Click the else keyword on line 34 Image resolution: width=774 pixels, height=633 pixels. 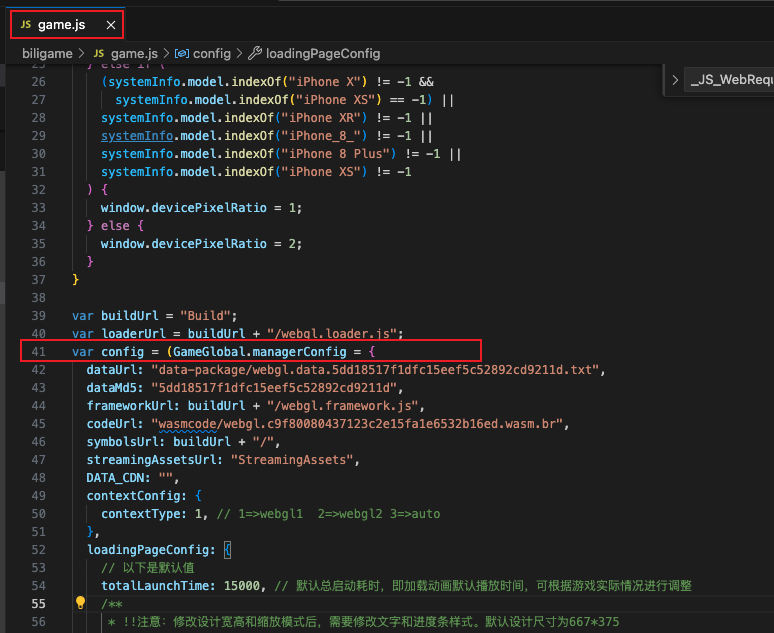click(115, 226)
